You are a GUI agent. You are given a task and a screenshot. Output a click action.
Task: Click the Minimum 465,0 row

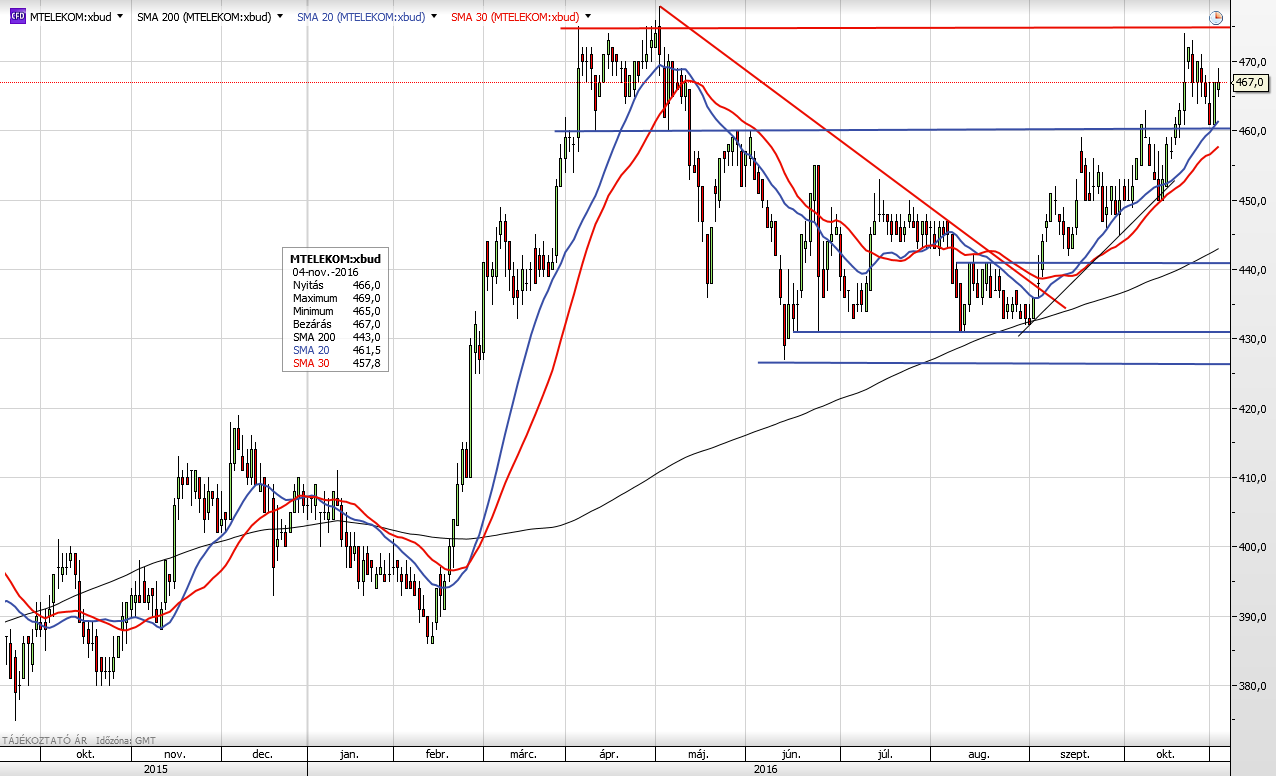click(336, 311)
